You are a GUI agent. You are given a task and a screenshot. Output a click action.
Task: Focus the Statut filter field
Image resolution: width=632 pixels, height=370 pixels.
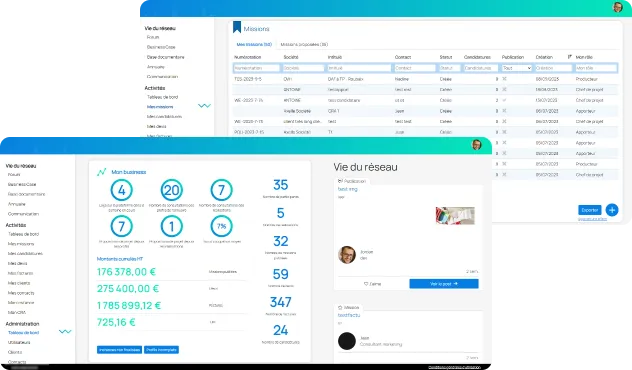pos(449,68)
